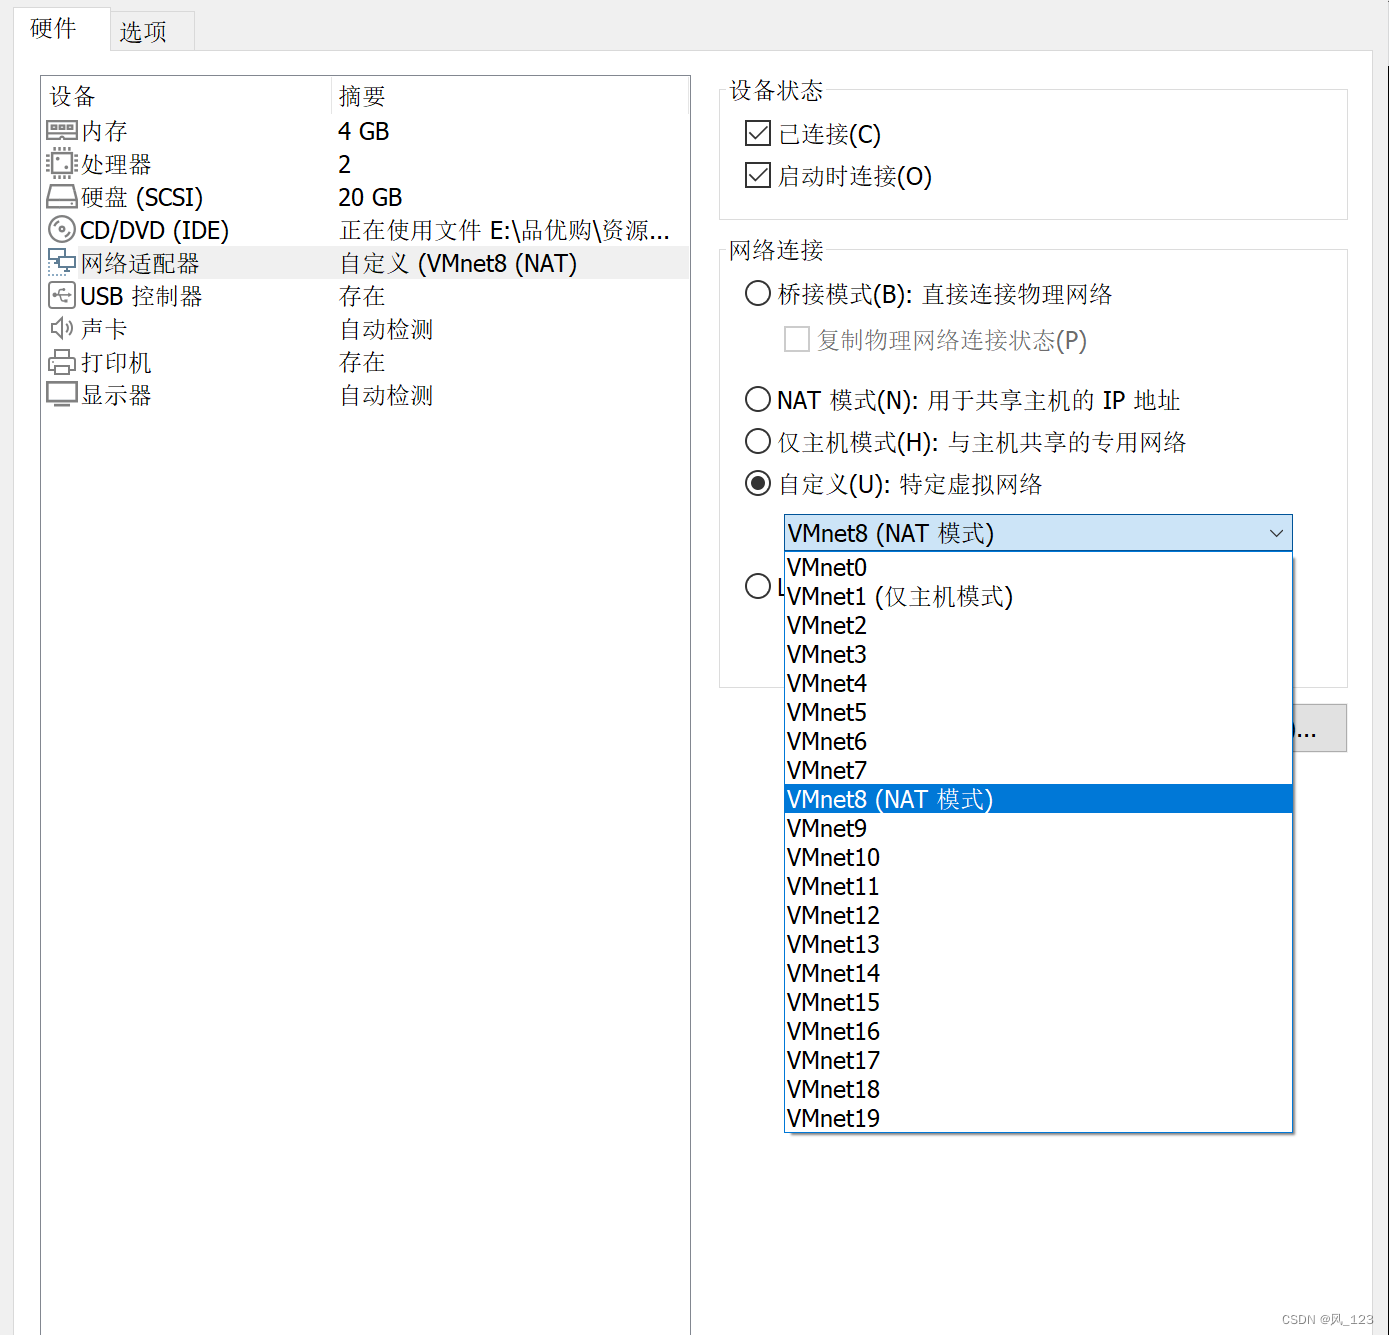Select the 网络适配器 row label
Image resolution: width=1389 pixels, height=1335 pixels.
140,263
